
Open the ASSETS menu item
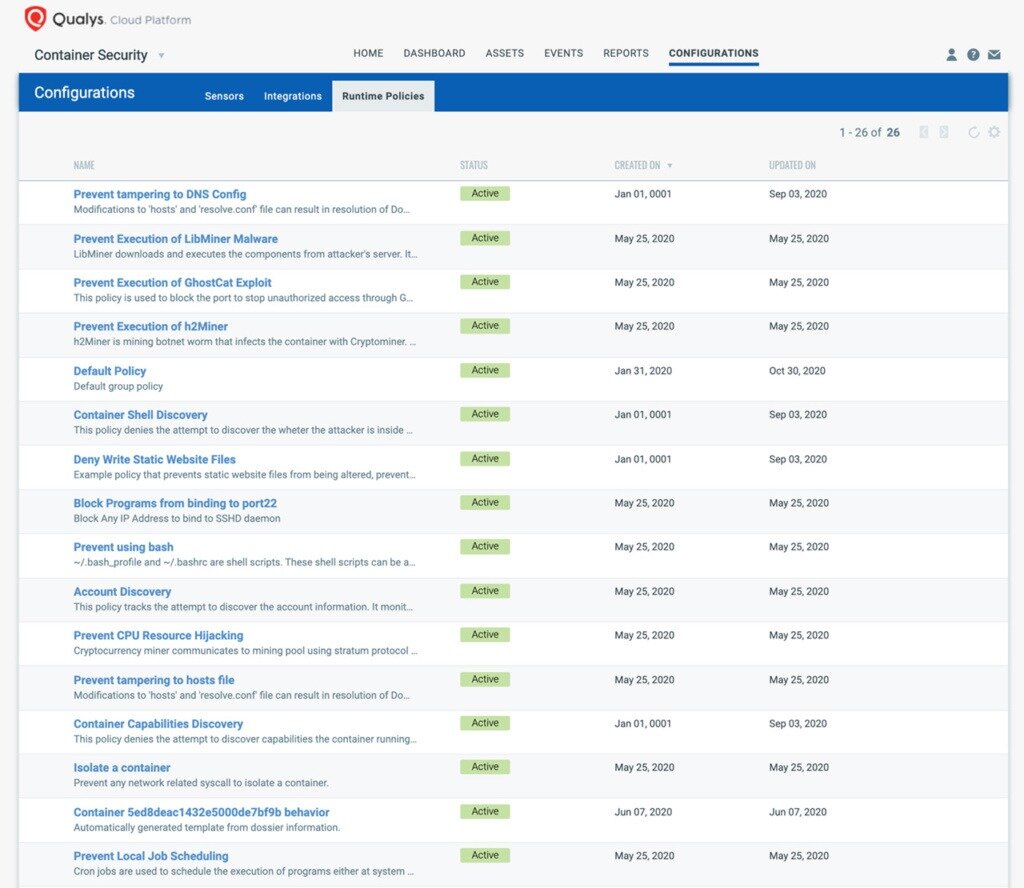pyautogui.click(x=504, y=53)
